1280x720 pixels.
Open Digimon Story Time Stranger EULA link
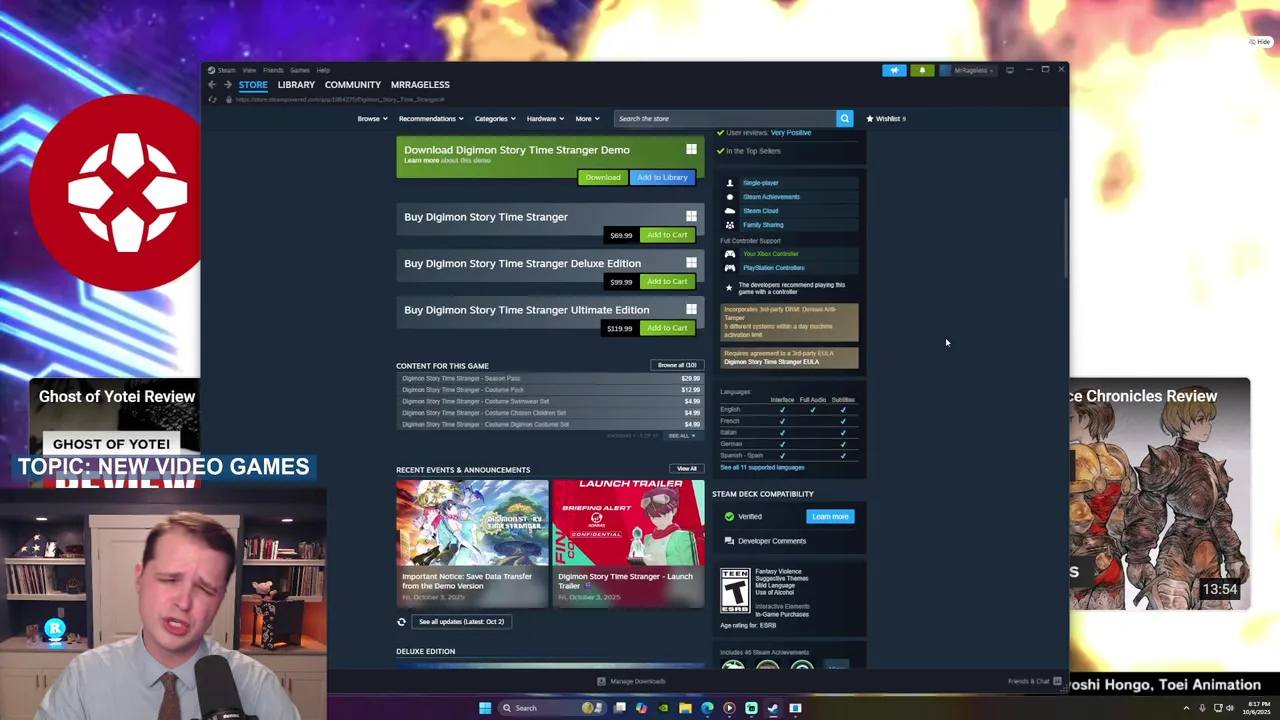coord(771,361)
